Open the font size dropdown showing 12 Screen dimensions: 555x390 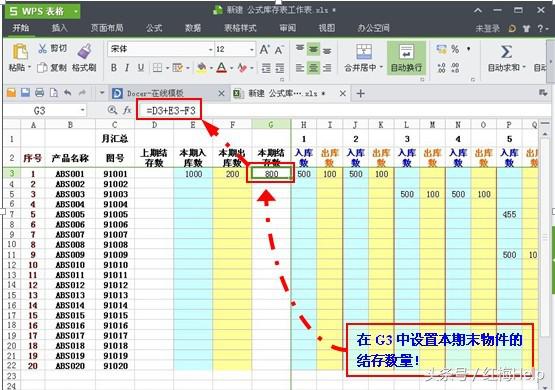[x=252, y=49]
